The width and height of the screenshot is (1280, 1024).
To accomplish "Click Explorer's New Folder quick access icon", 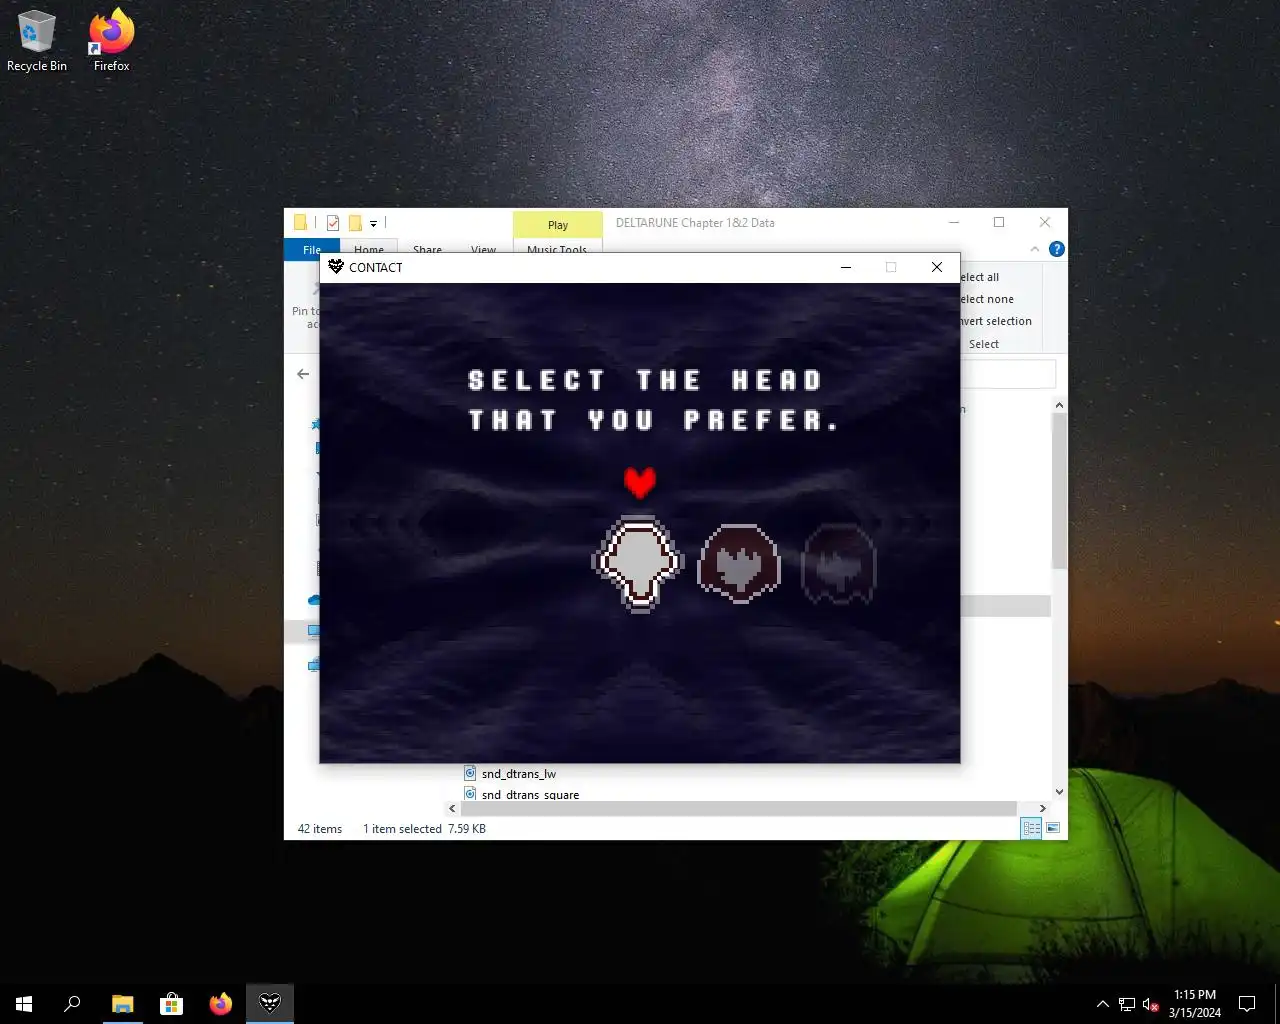I will (x=355, y=223).
